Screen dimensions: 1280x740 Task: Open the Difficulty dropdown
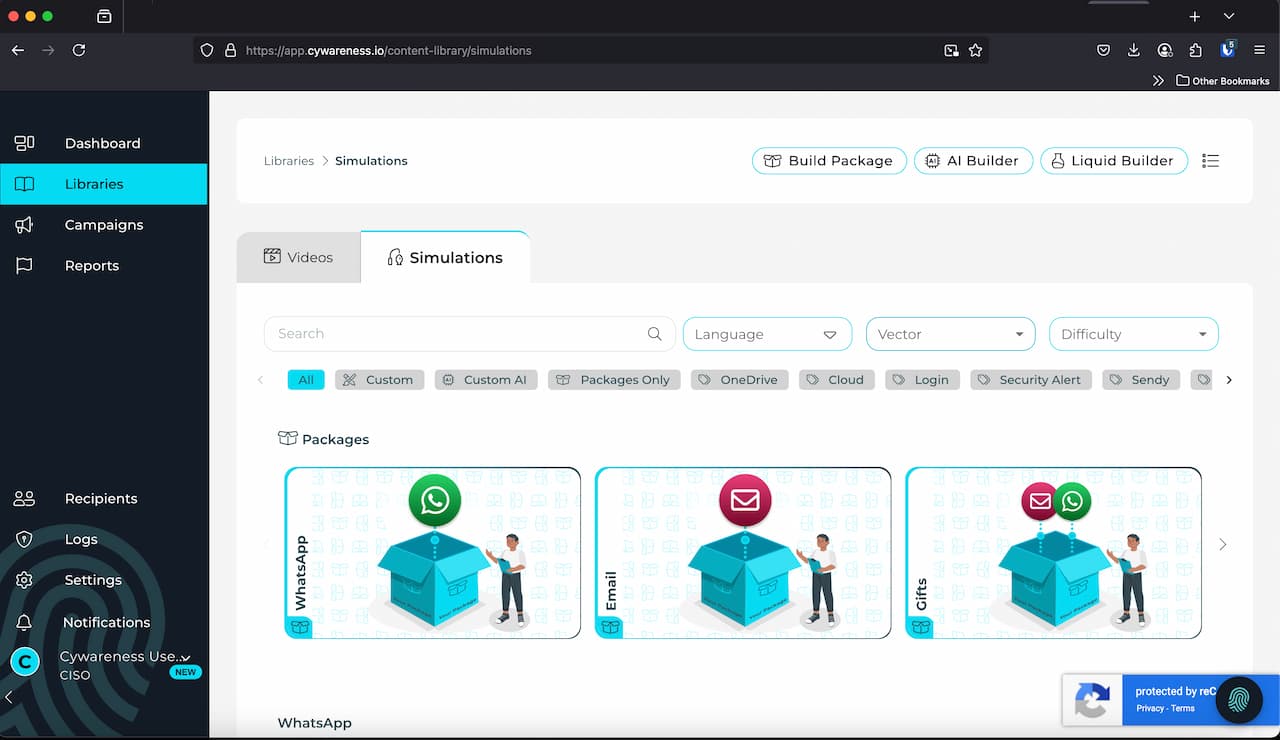[1133, 334]
